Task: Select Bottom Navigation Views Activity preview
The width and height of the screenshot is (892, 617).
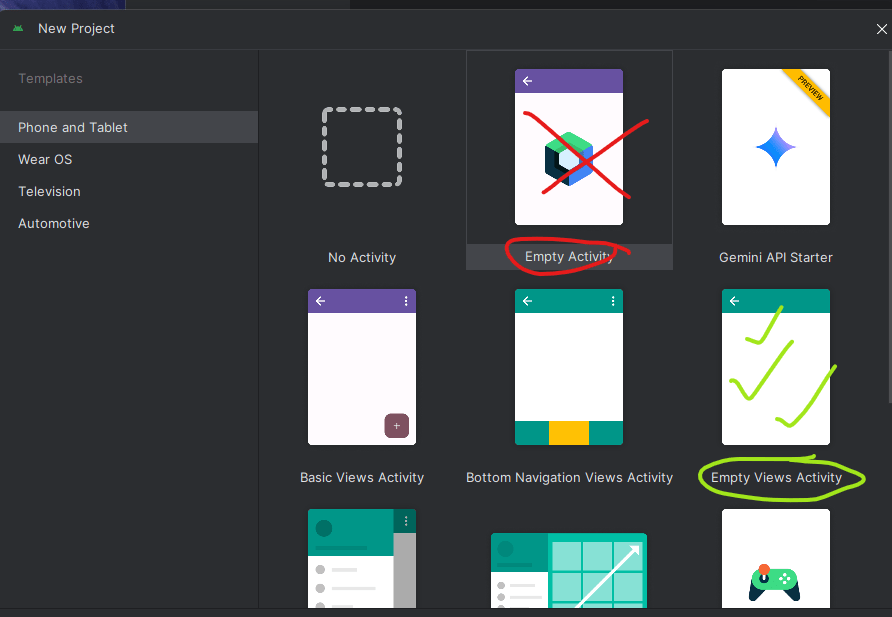Action: pos(569,367)
